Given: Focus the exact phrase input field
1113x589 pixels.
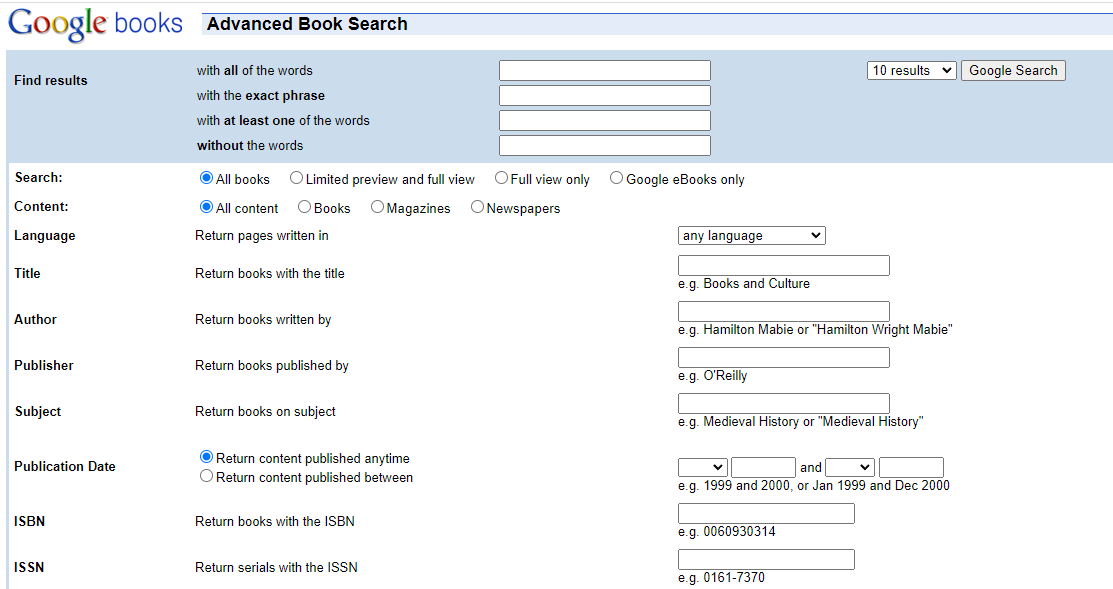Looking at the screenshot, I should pyautogui.click(x=605, y=95).
